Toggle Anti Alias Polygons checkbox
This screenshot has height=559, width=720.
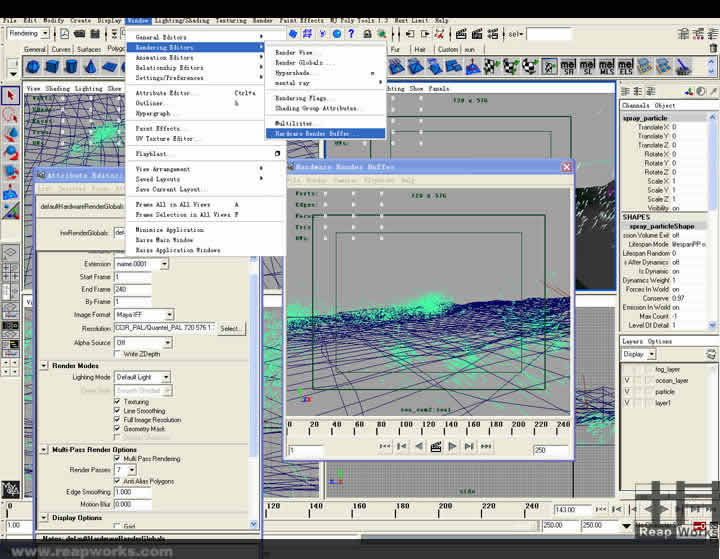[x=117, y=481]
